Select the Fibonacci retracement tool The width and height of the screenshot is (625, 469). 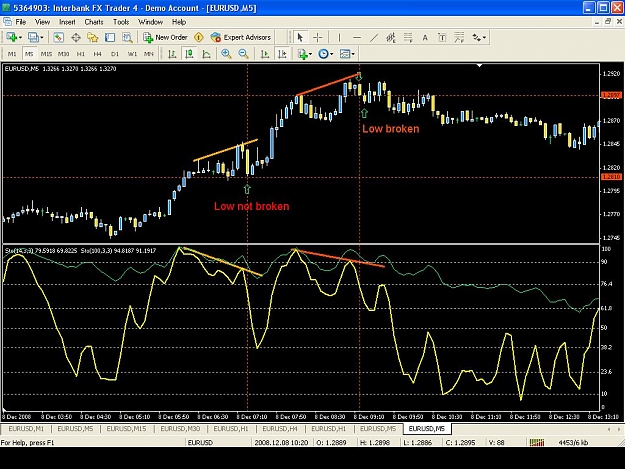coord(408,37)
